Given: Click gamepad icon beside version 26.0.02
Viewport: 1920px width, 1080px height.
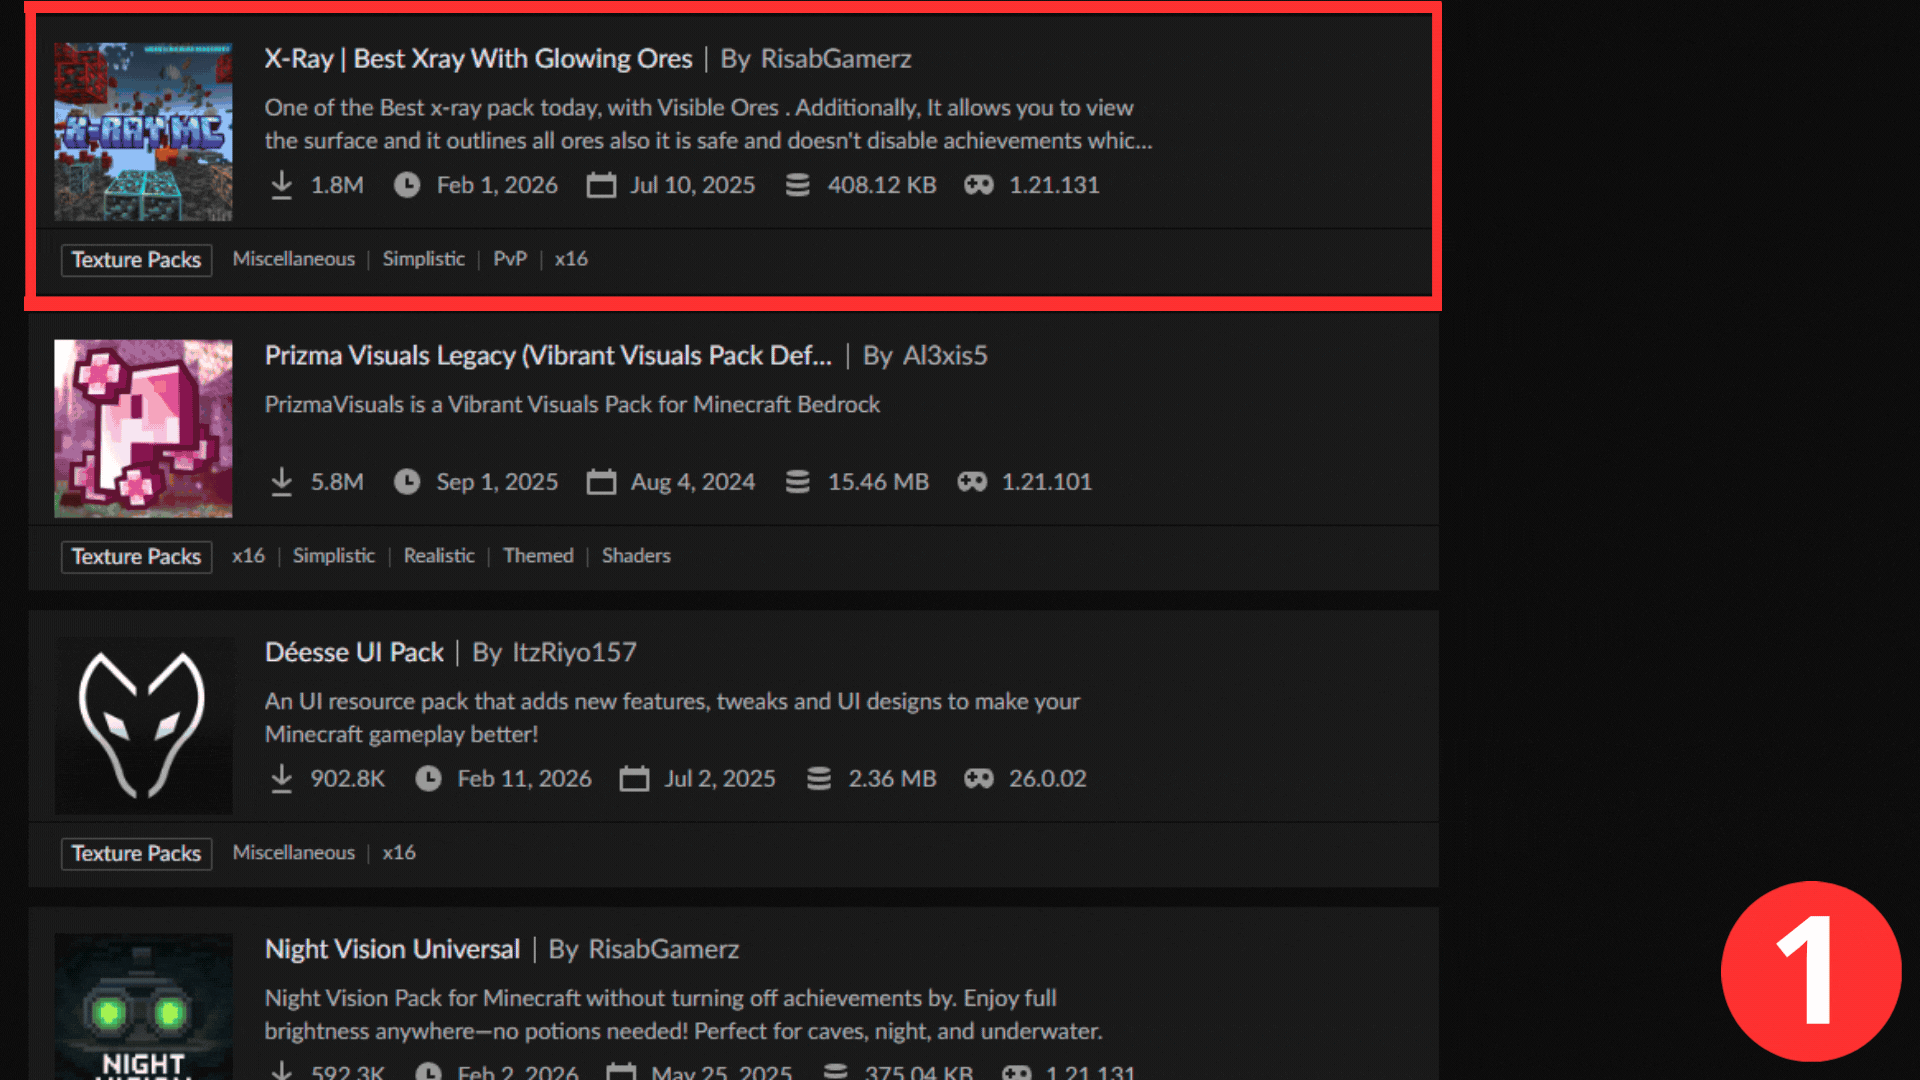Looking at the screenshot, I should [978, 779].
